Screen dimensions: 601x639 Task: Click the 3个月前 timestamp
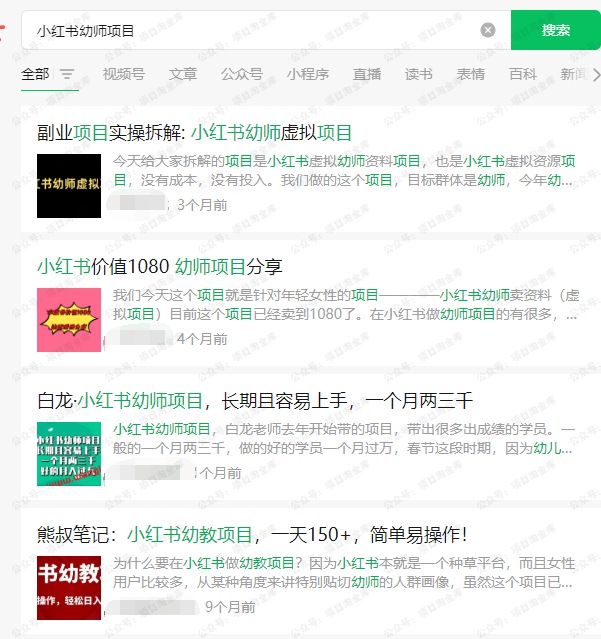point(202,205)
